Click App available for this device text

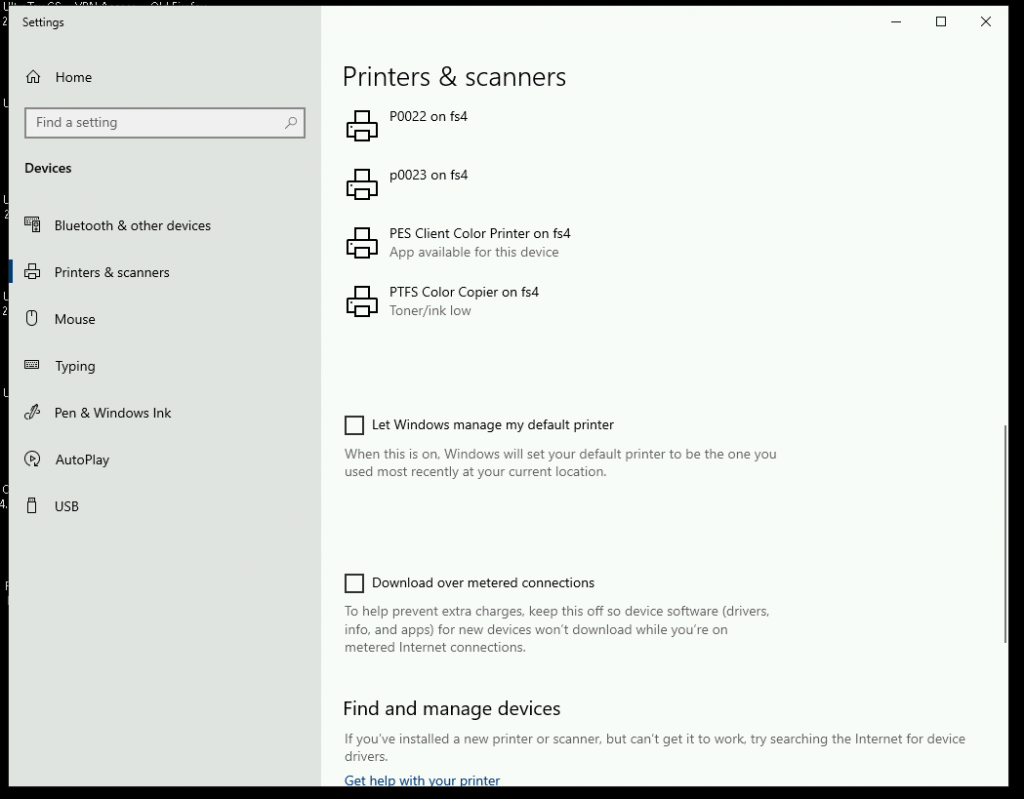[474, 252]
